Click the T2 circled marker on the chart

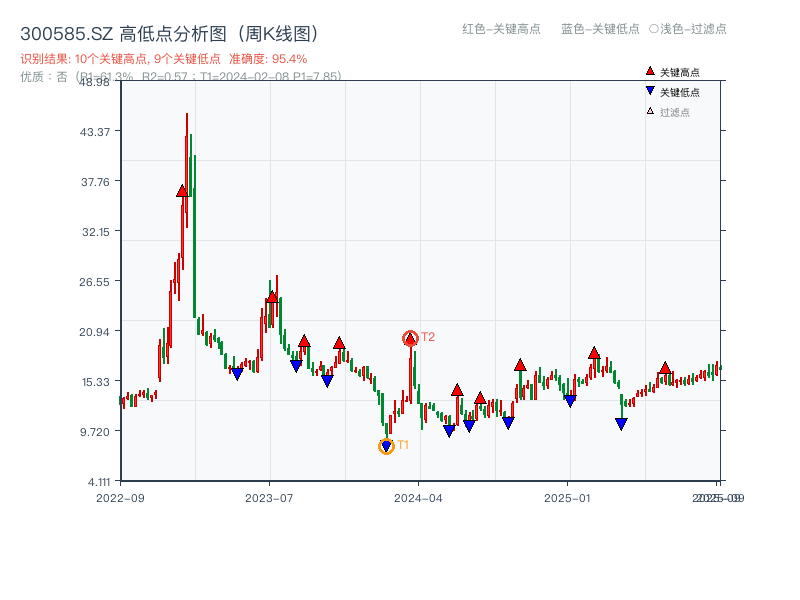tap(411, 337)
